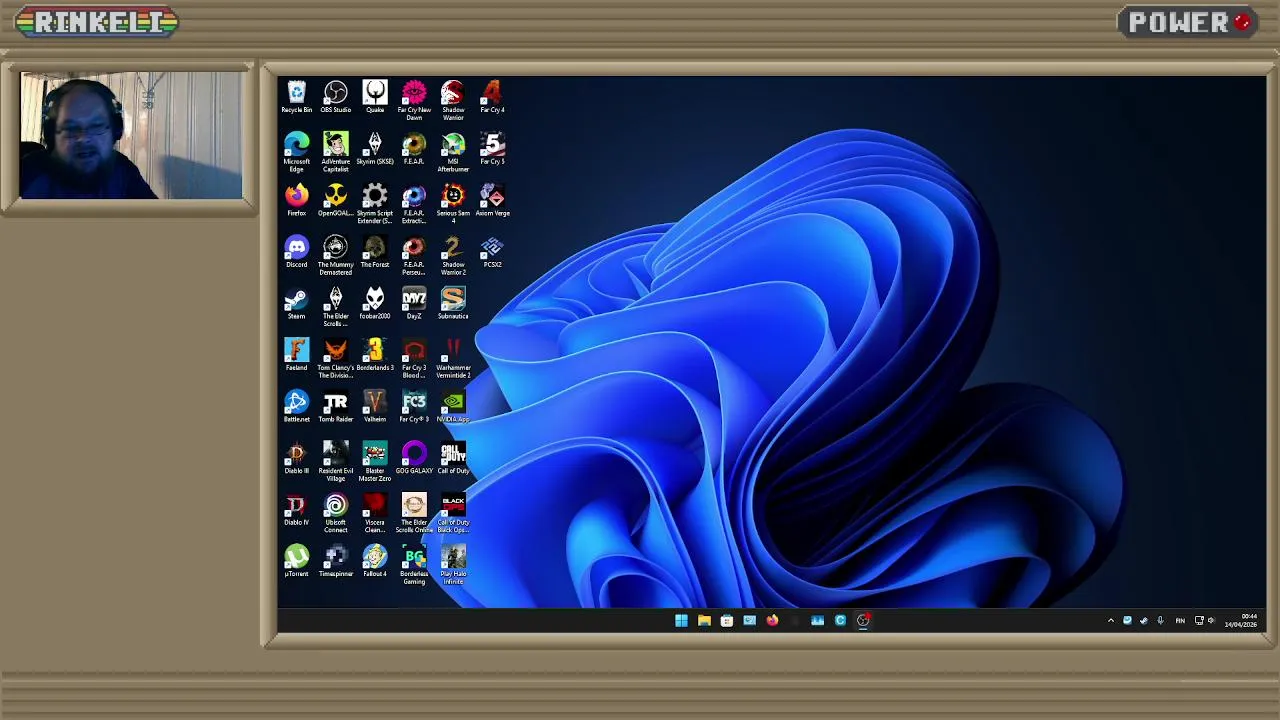The height and width of the screenshot is (720, 1280).
Task: Open Discord from the desktop
Action: (x=296, y=249)
